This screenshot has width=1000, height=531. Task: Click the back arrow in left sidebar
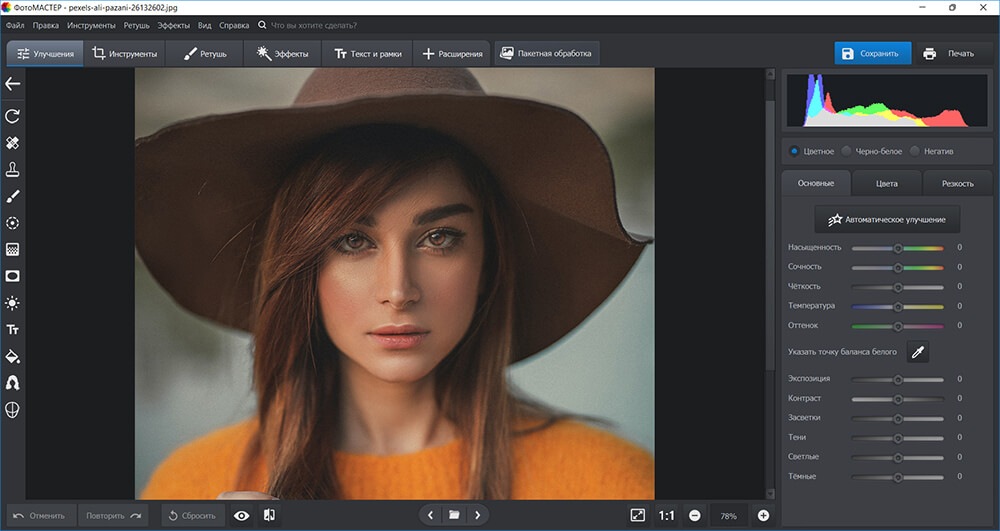pos(12,84)
